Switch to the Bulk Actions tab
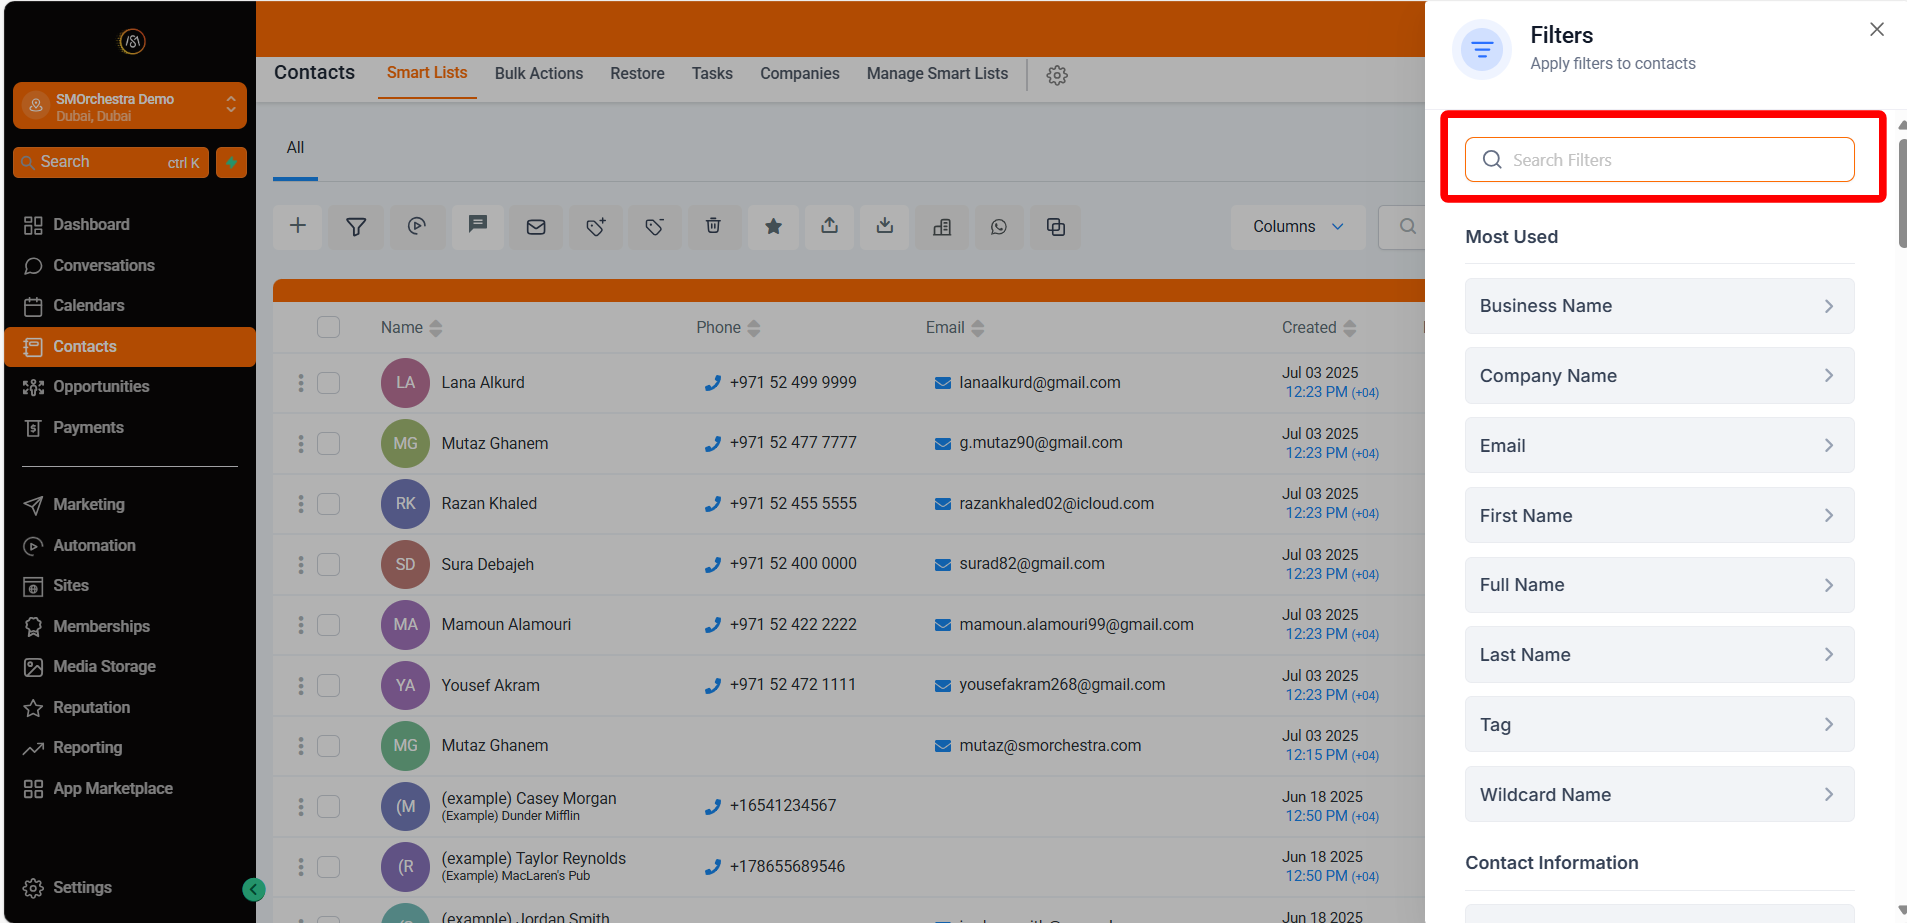Viewport: 1907px width, 923px height. point(538,73)
